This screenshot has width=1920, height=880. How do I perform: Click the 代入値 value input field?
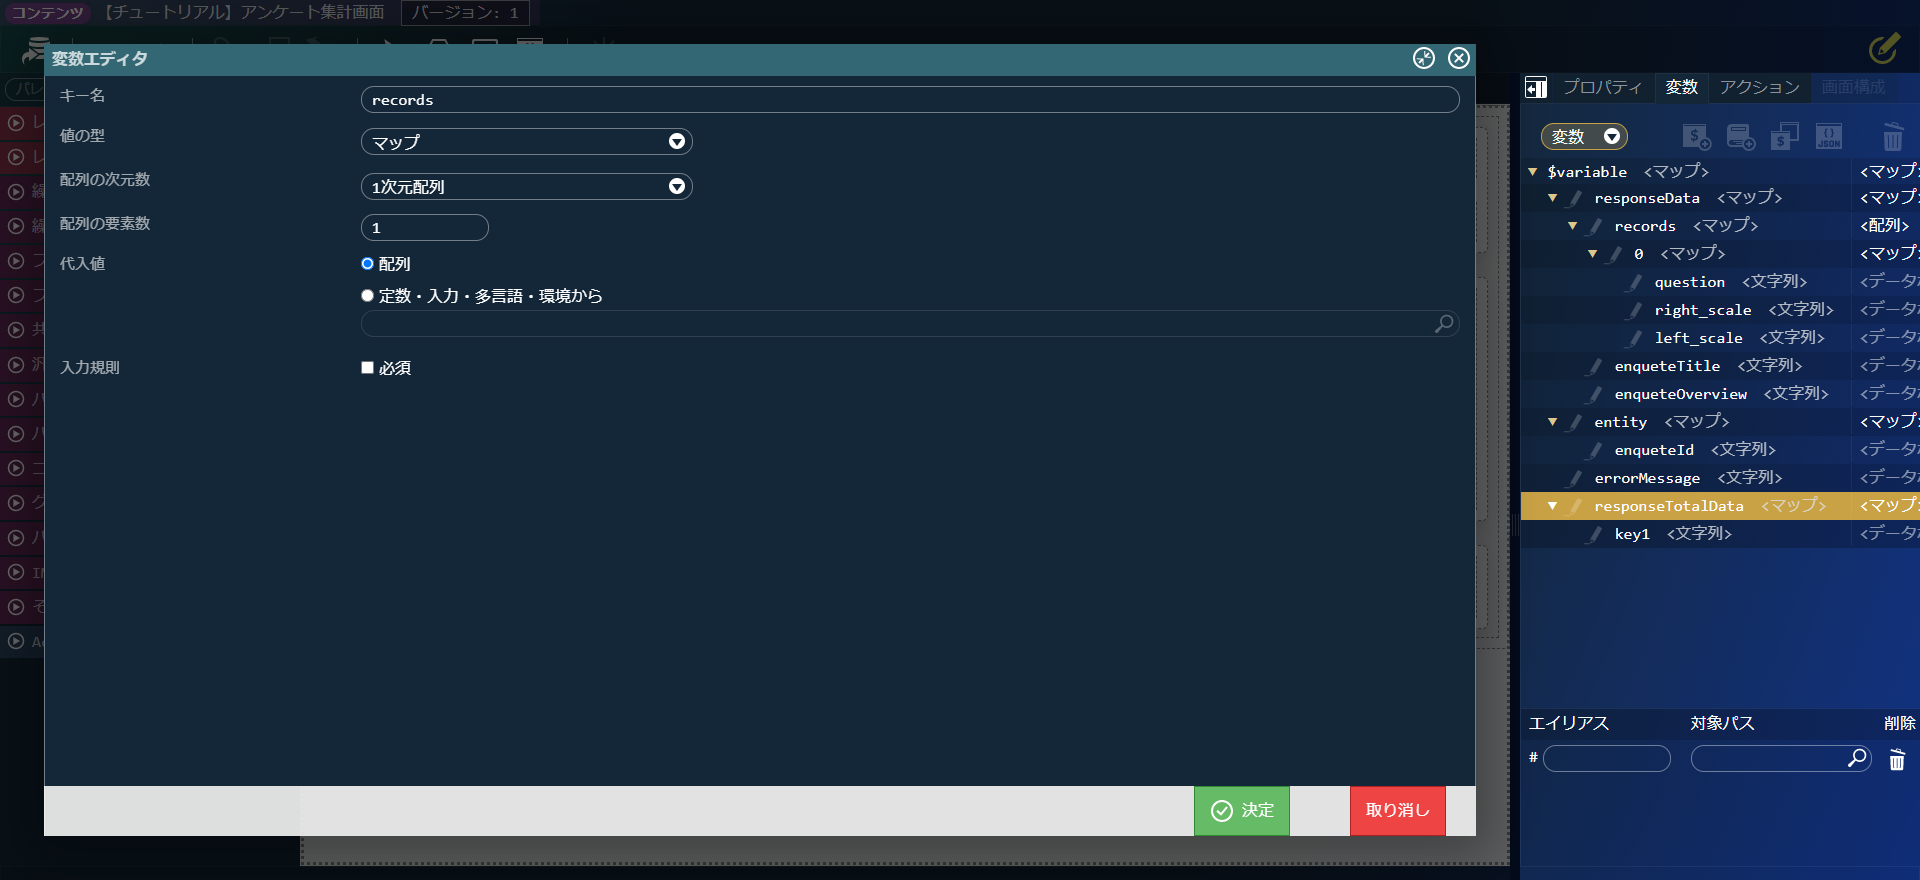coord(910,324)
